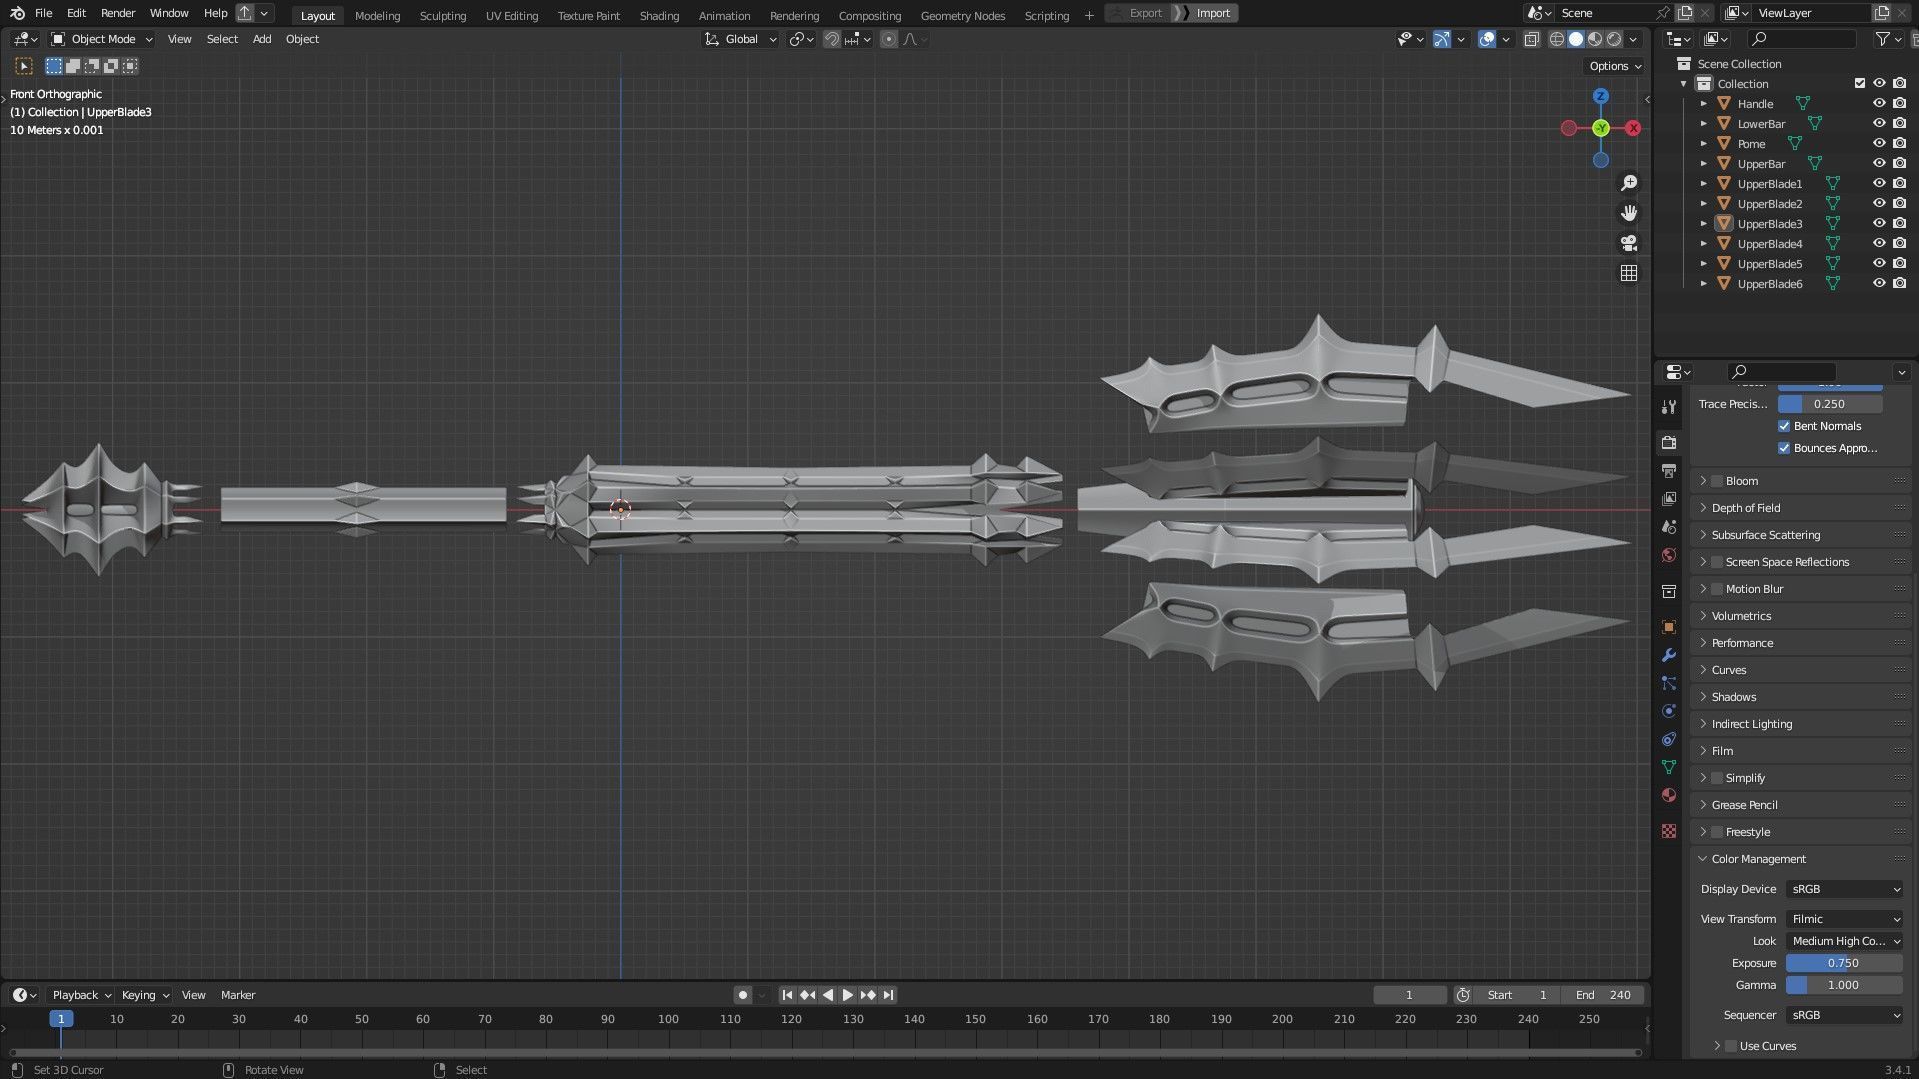Open the File menu
Image resolution: width=1919 pixels, height=1079 pixels.
[x=43, y=13]
